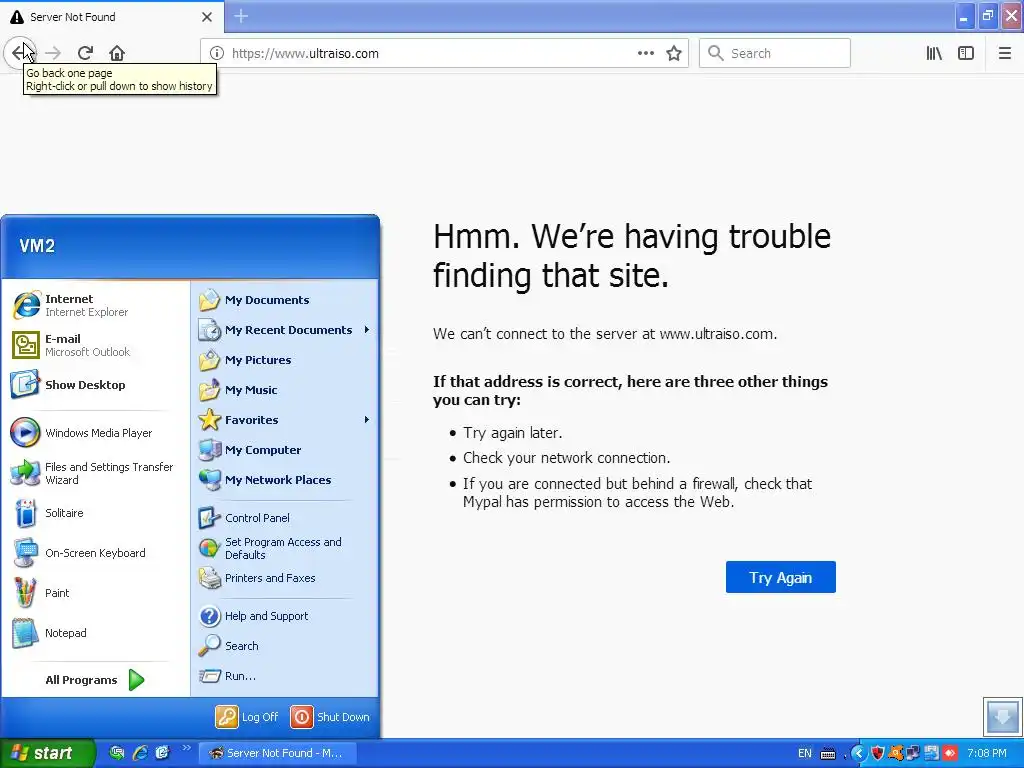Open E-mail Microsoft Outlook entry
The width and height of the screenshot is (1024, 768).
(x=96, y=345)
